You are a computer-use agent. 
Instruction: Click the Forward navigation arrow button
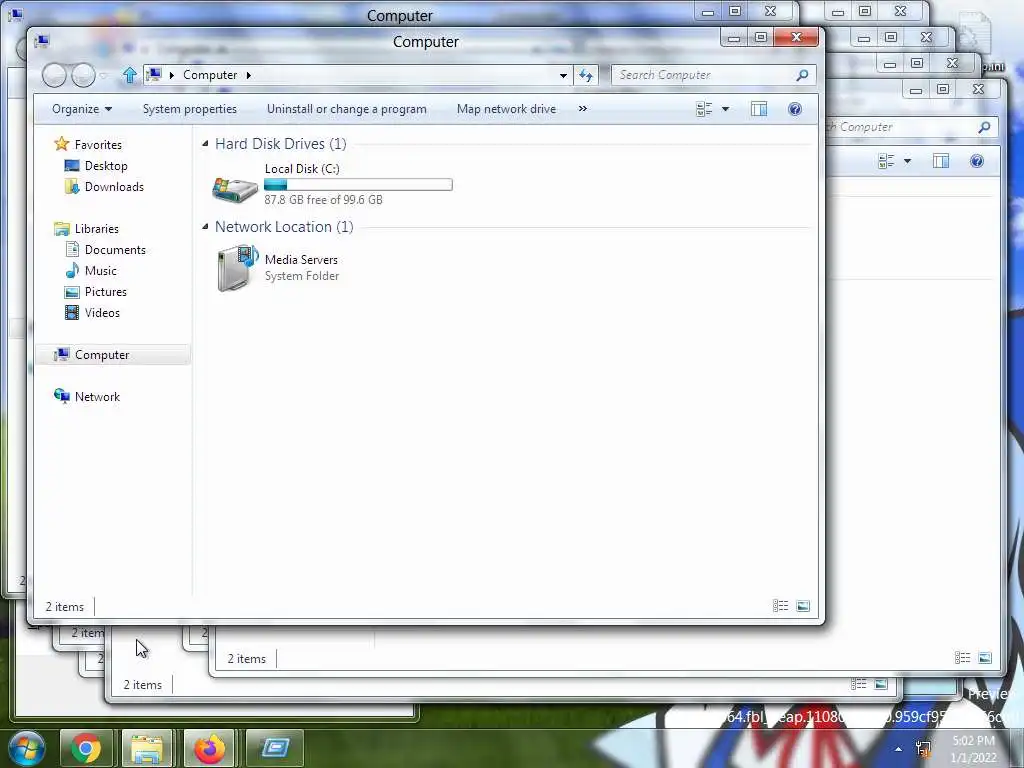point(83,75)
